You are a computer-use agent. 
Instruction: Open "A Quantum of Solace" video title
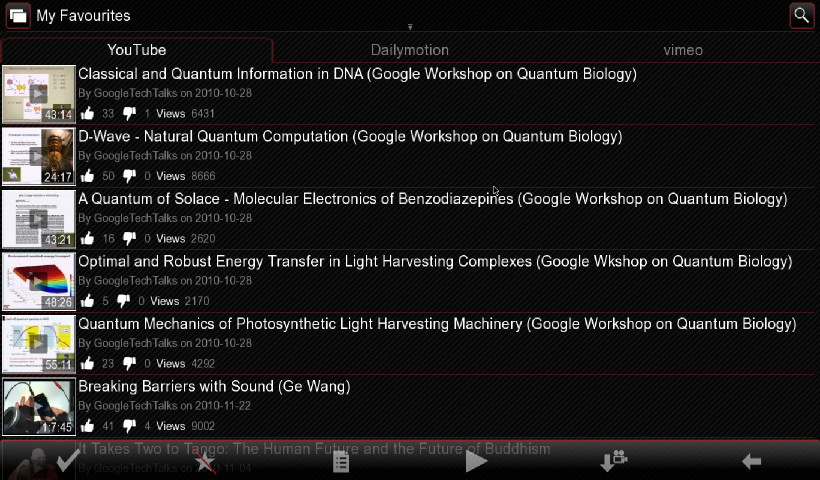432,199
